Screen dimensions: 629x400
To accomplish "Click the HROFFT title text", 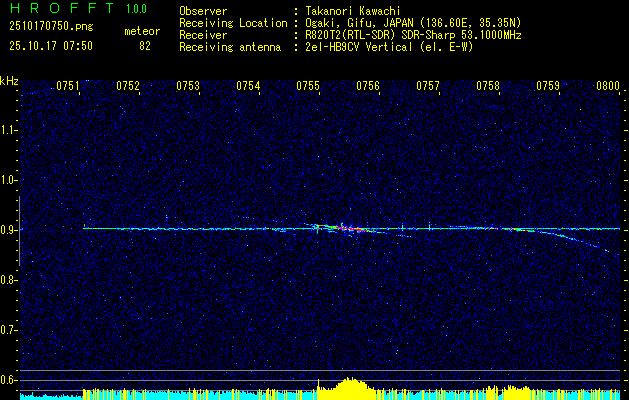I will click(x=61, y=8).
